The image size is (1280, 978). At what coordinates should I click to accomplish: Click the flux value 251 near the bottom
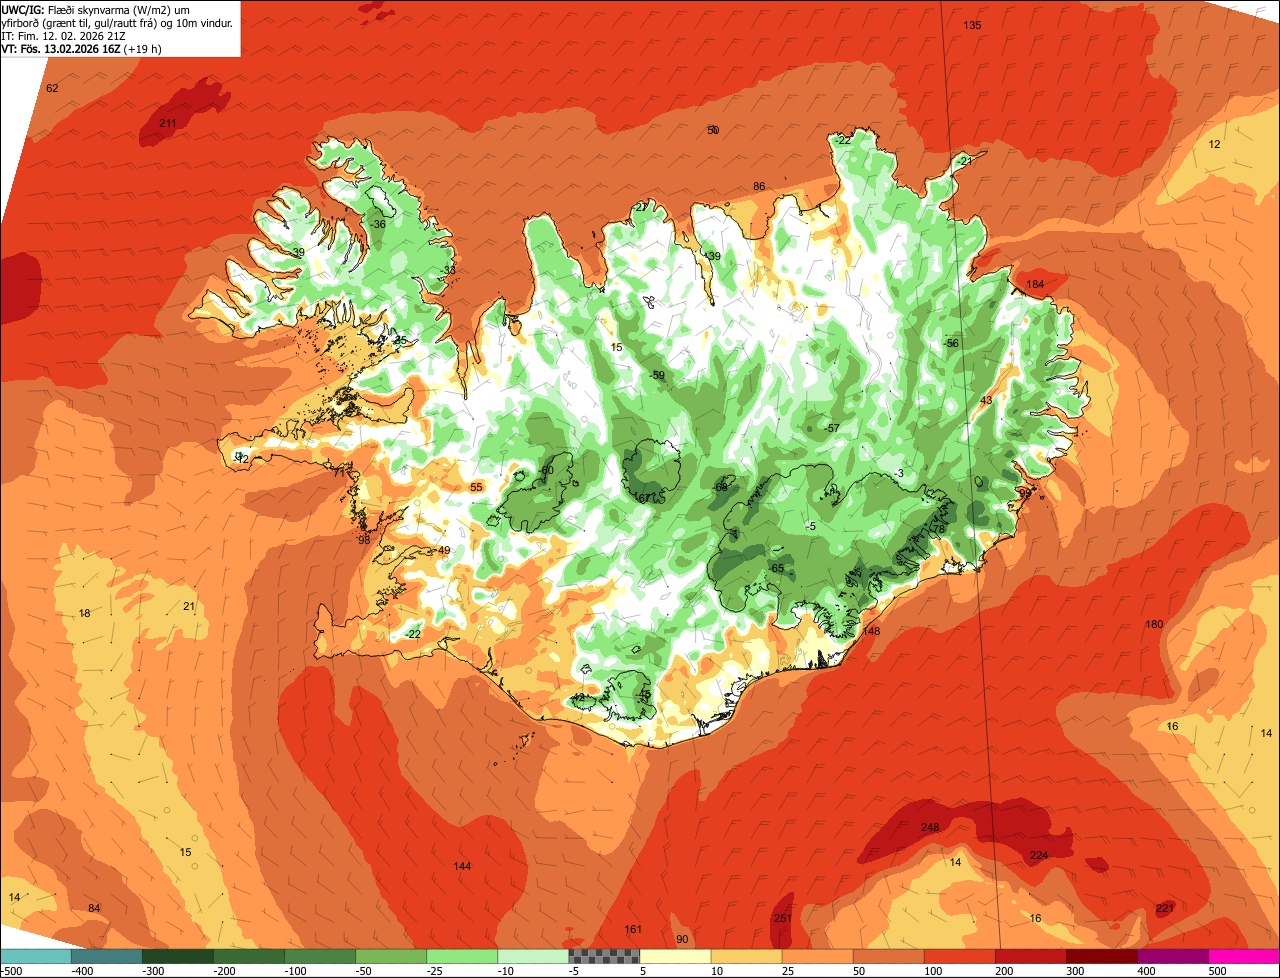783,918
